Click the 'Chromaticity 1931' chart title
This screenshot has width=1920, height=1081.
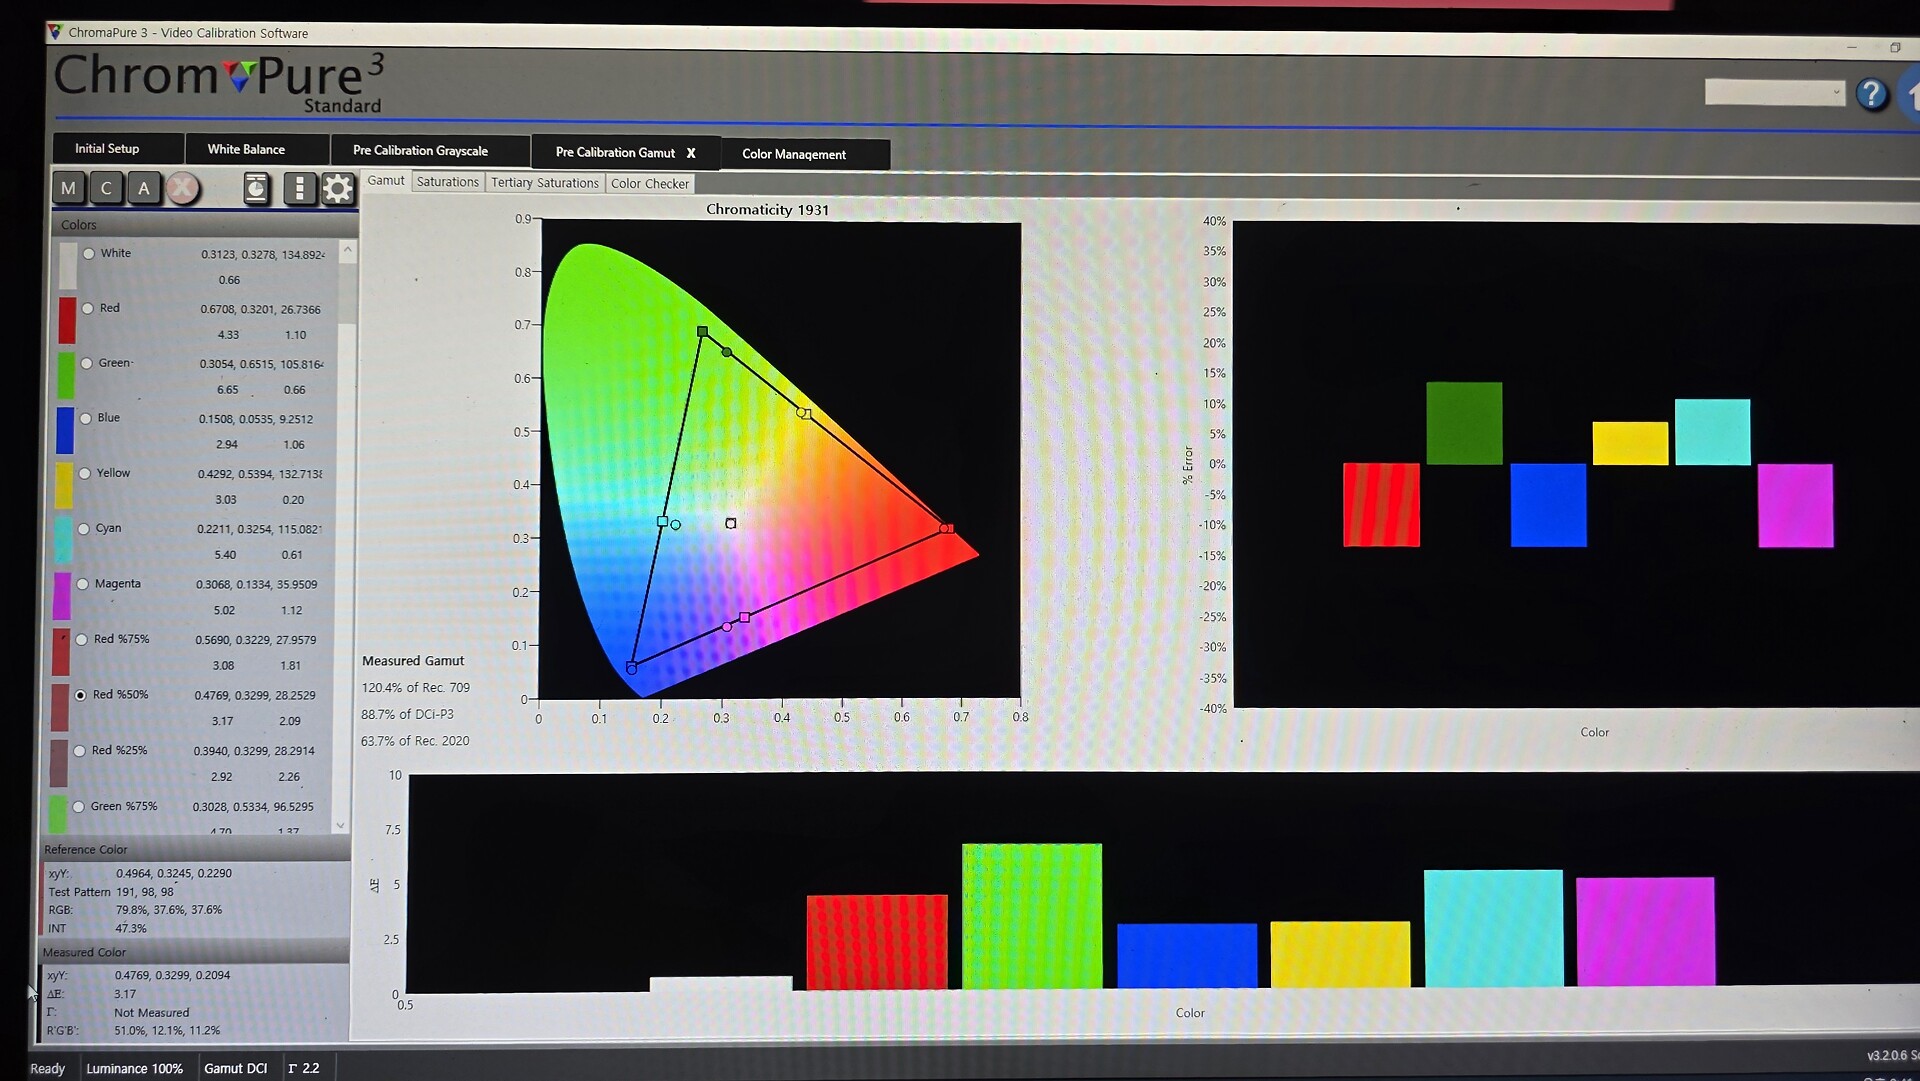click(767, 210)
